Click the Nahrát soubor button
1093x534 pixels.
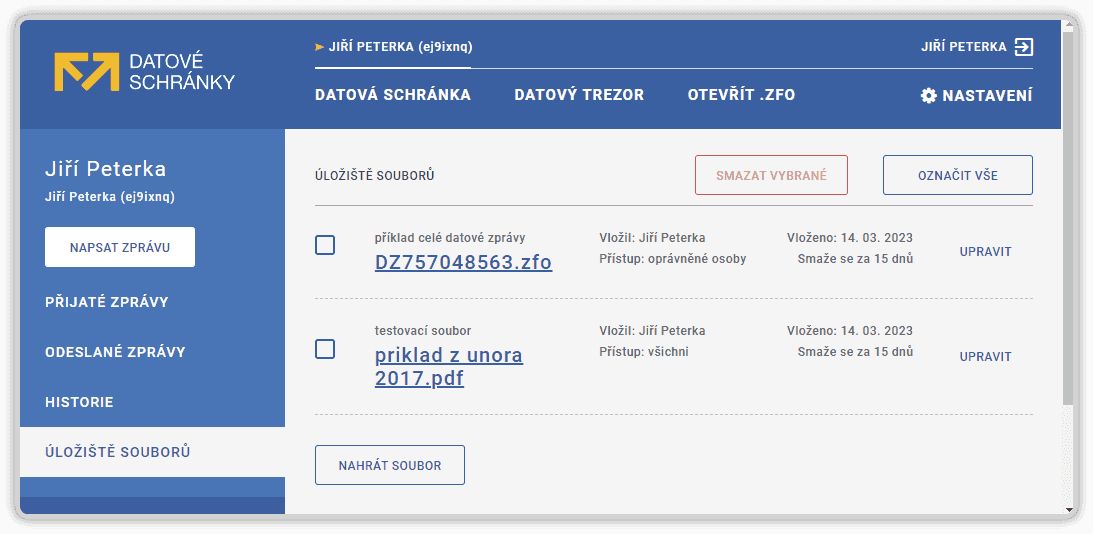pyautogui.click(x=390, y=465)
